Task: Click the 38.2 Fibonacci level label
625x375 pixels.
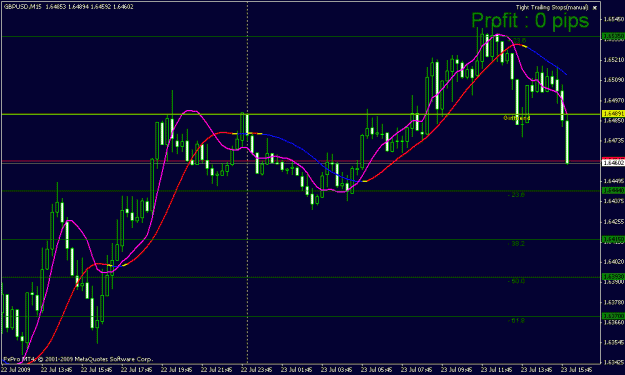Action: coord(517,243)
